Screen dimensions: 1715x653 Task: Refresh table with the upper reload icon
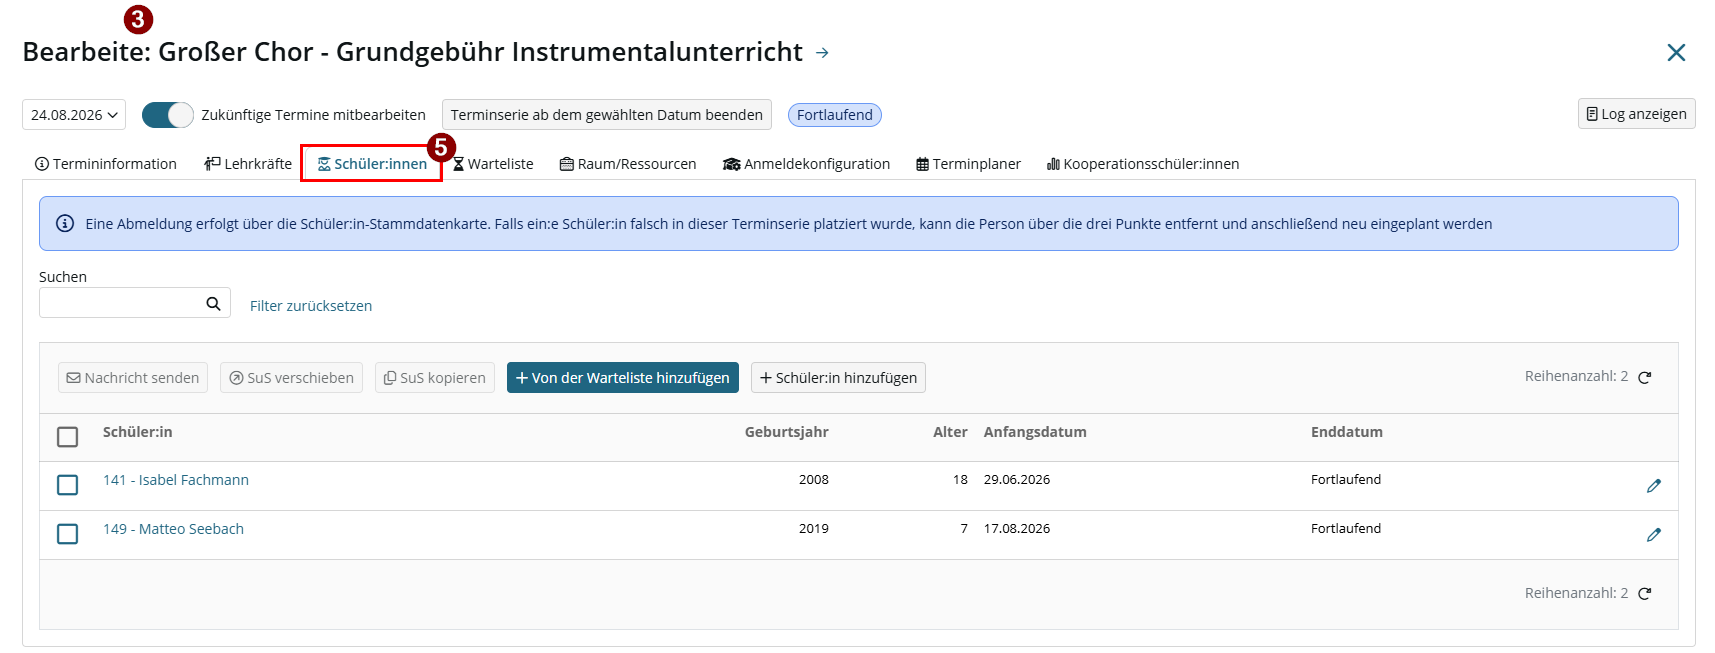click(1645, 377)
